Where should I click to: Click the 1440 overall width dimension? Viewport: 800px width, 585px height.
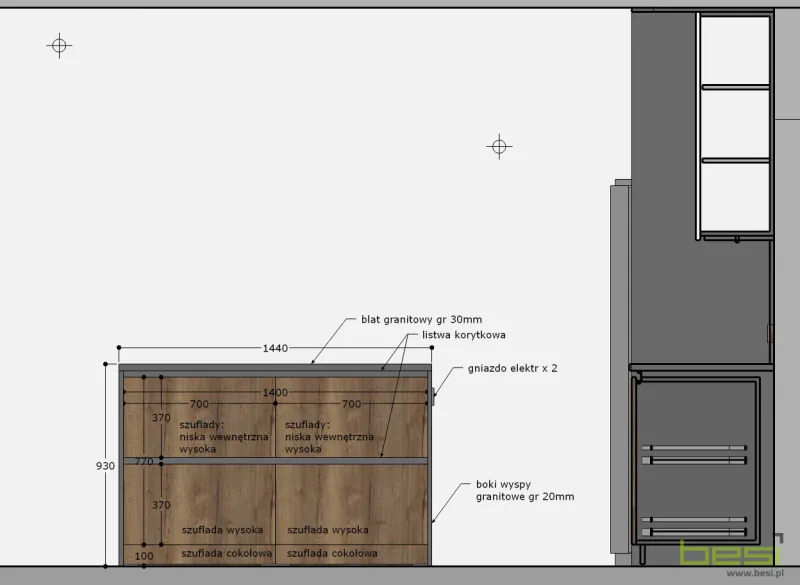275,348
